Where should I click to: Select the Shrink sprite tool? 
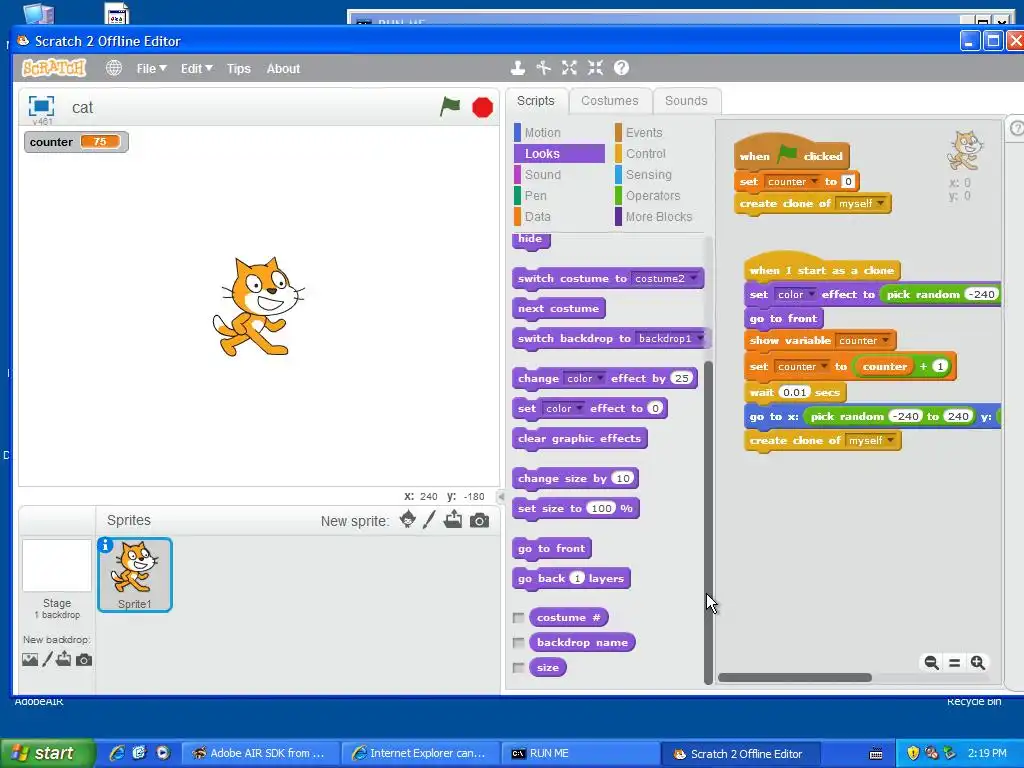[x=595, y=68]
